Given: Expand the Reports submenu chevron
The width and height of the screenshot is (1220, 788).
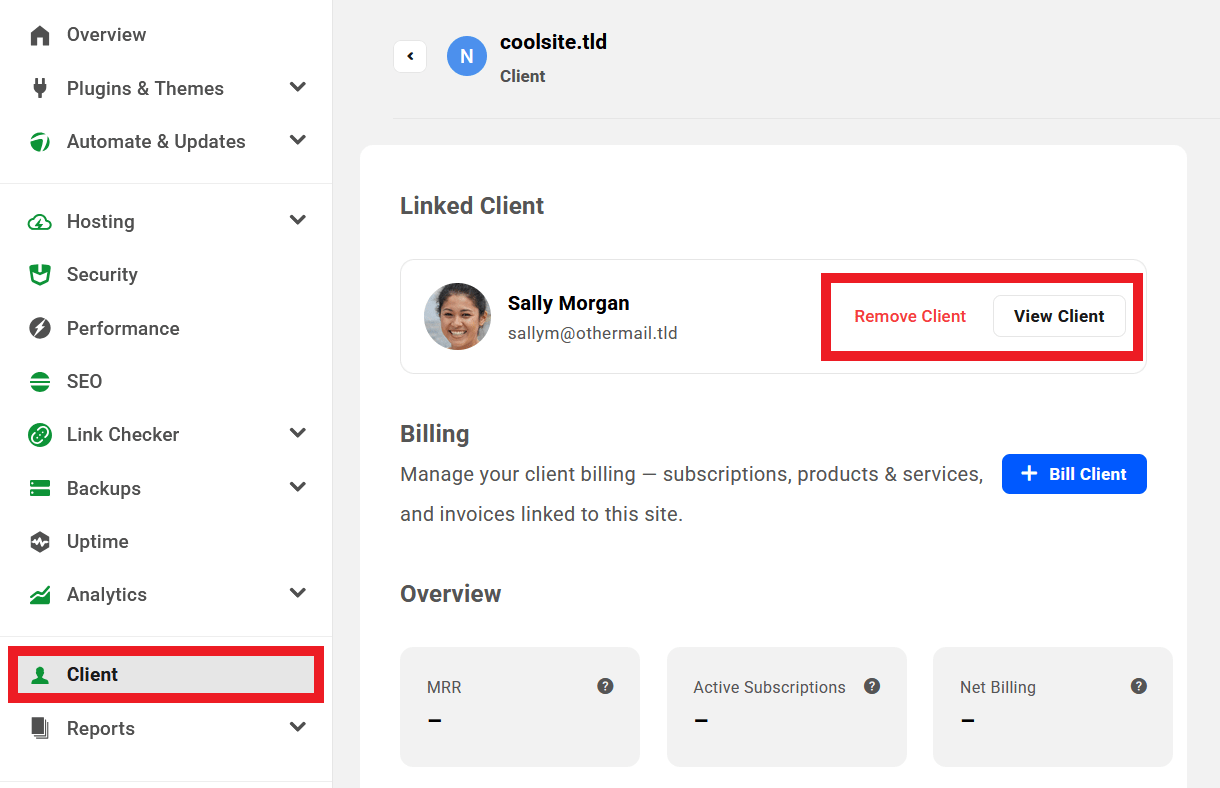Looking at the screenshot, I should pos(298,727).
